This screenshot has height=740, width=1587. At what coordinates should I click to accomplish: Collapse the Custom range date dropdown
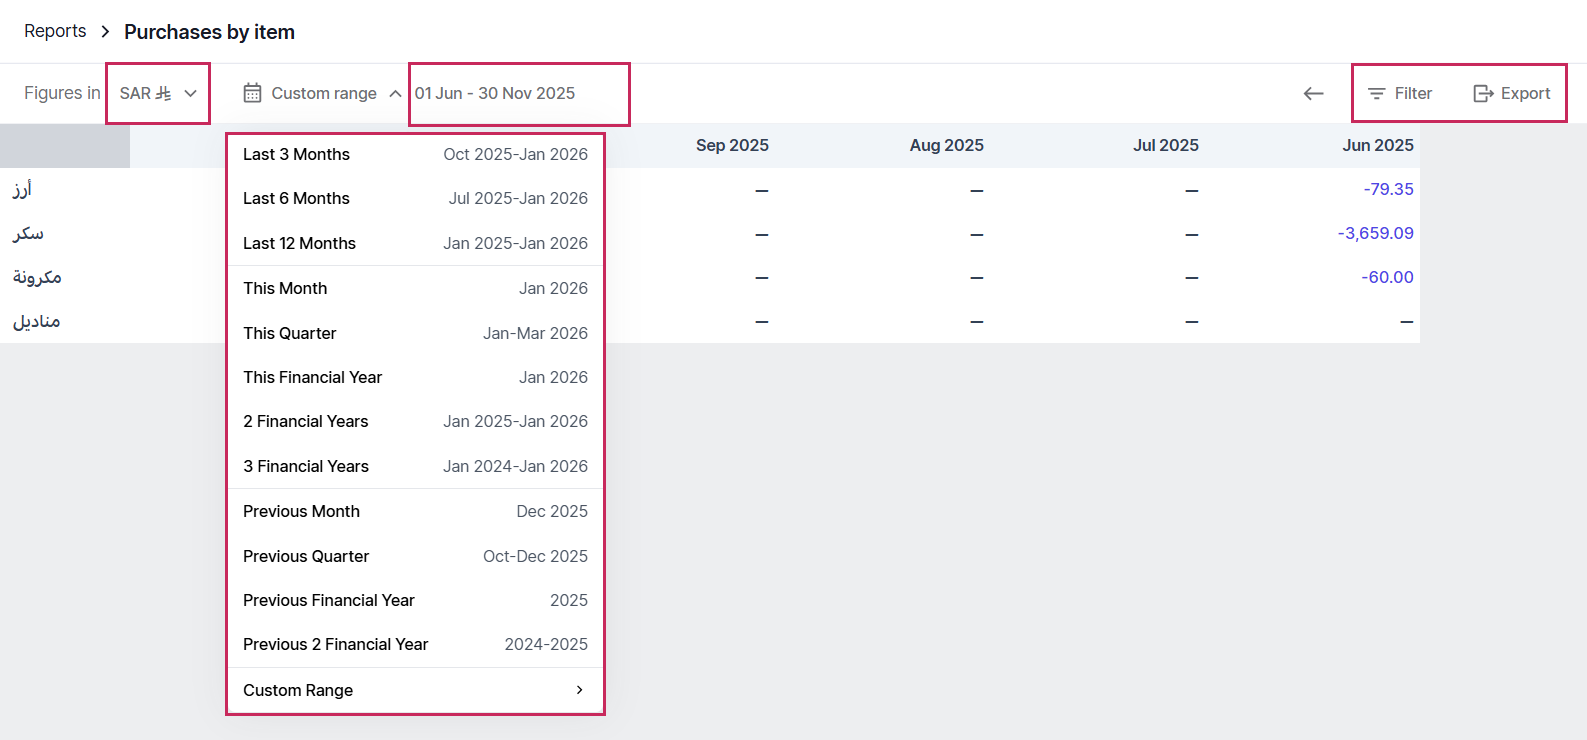pos(395,93)
